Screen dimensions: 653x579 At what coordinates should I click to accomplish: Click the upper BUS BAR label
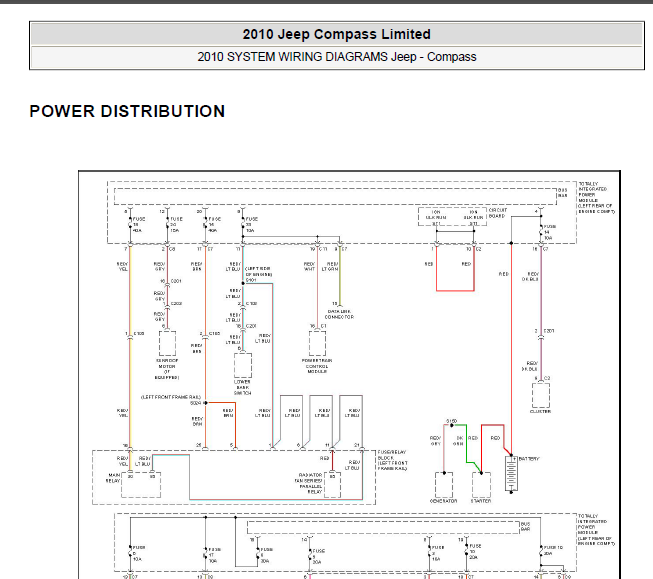tap(563, 192)
